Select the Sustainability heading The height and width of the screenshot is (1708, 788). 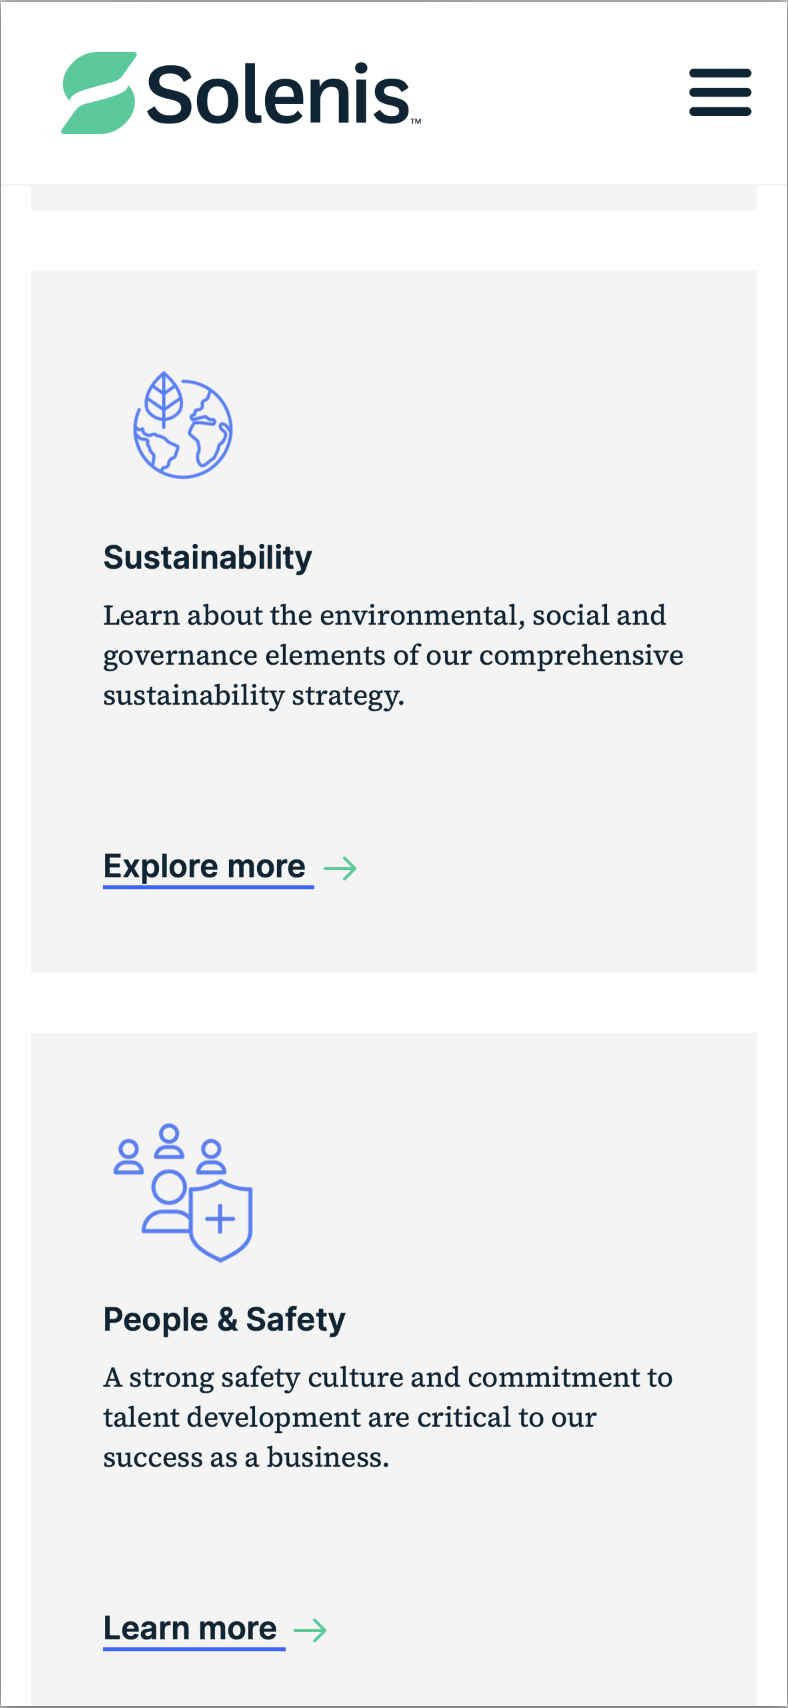coord(208,557)
